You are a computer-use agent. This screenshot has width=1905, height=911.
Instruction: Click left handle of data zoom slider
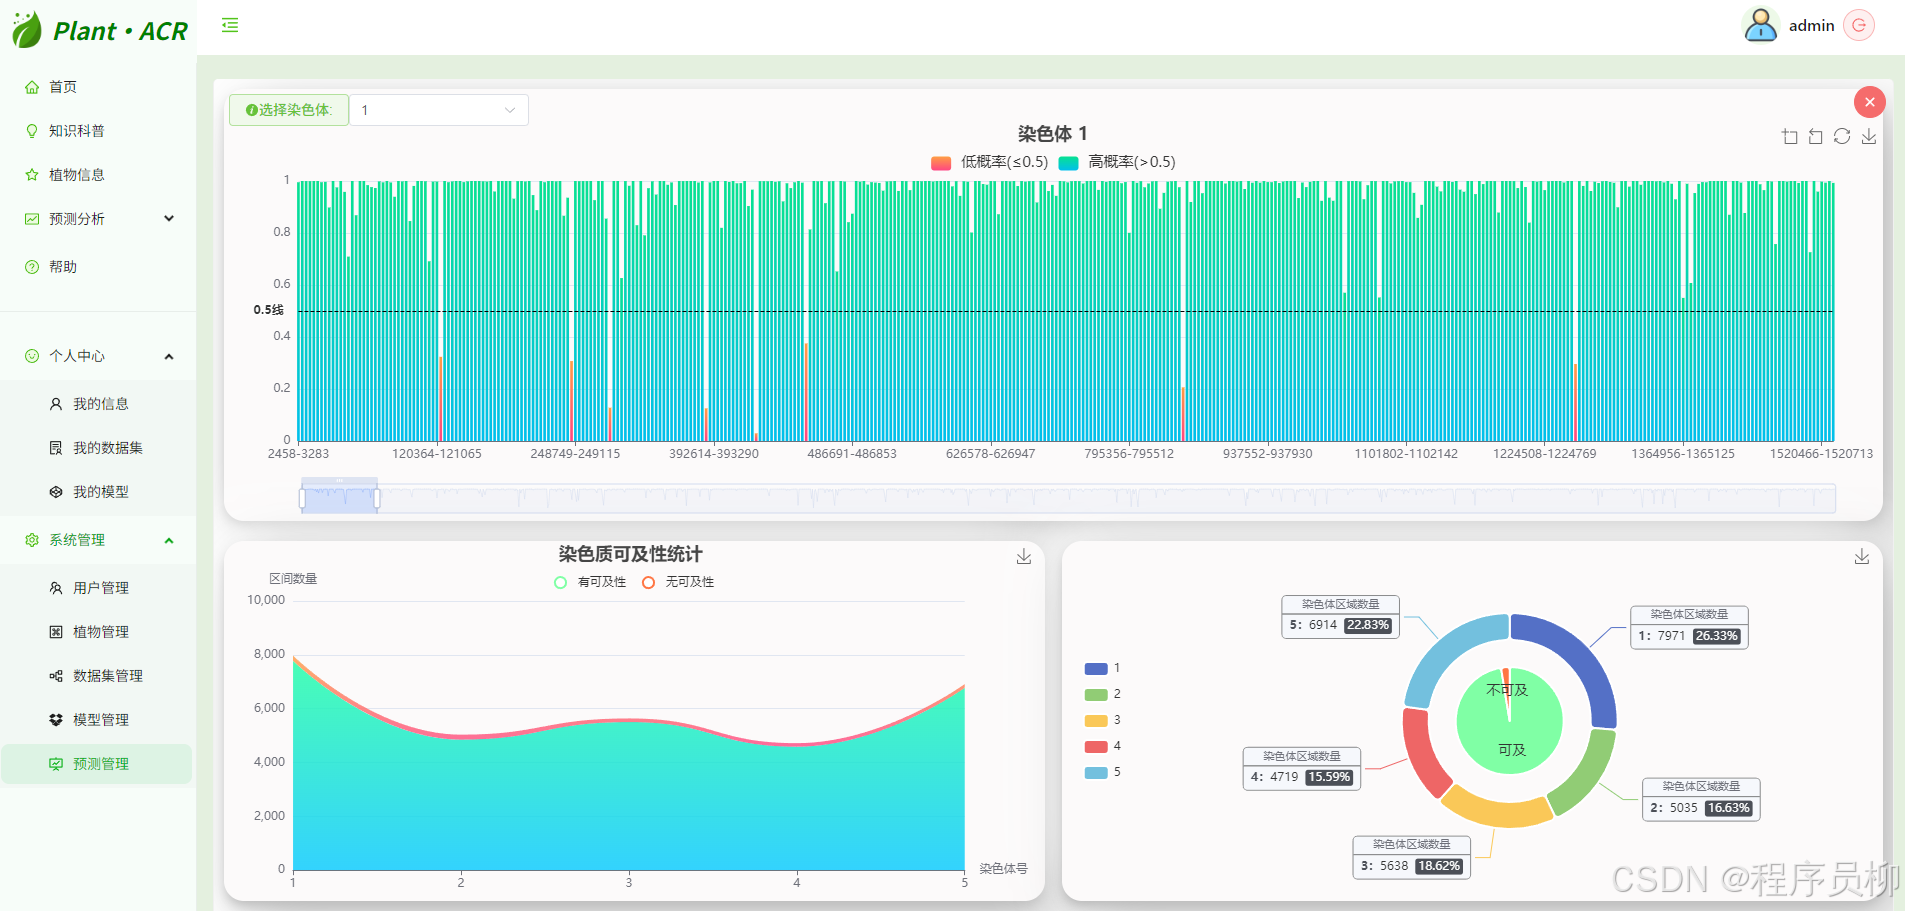point(302,498)
